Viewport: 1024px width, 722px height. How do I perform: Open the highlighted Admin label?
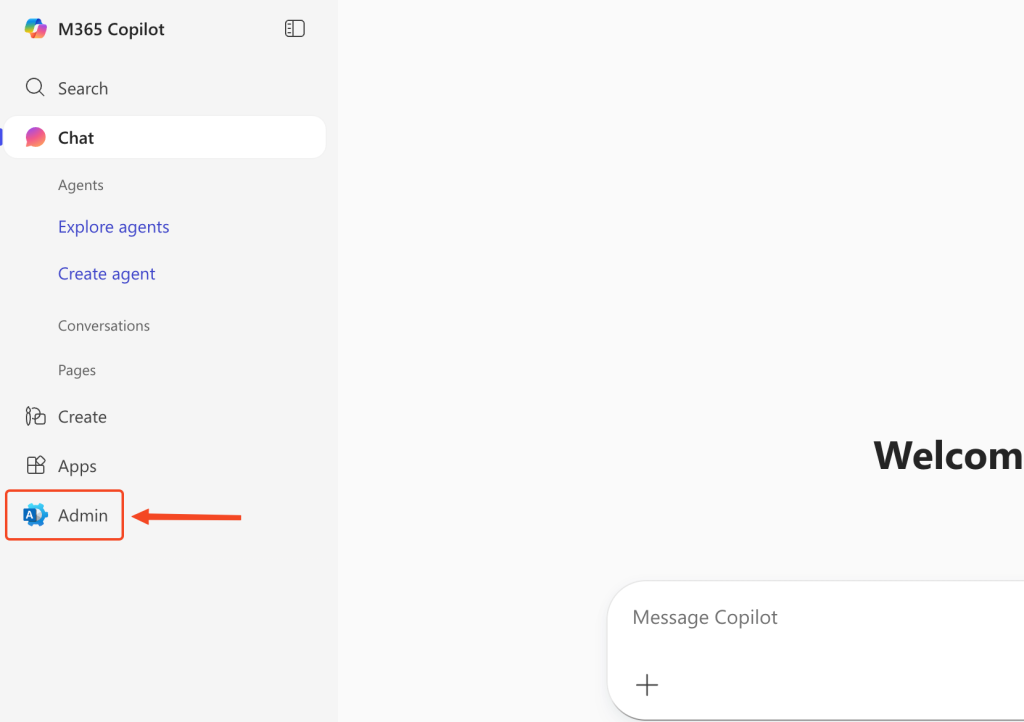(x=83, y=515)
